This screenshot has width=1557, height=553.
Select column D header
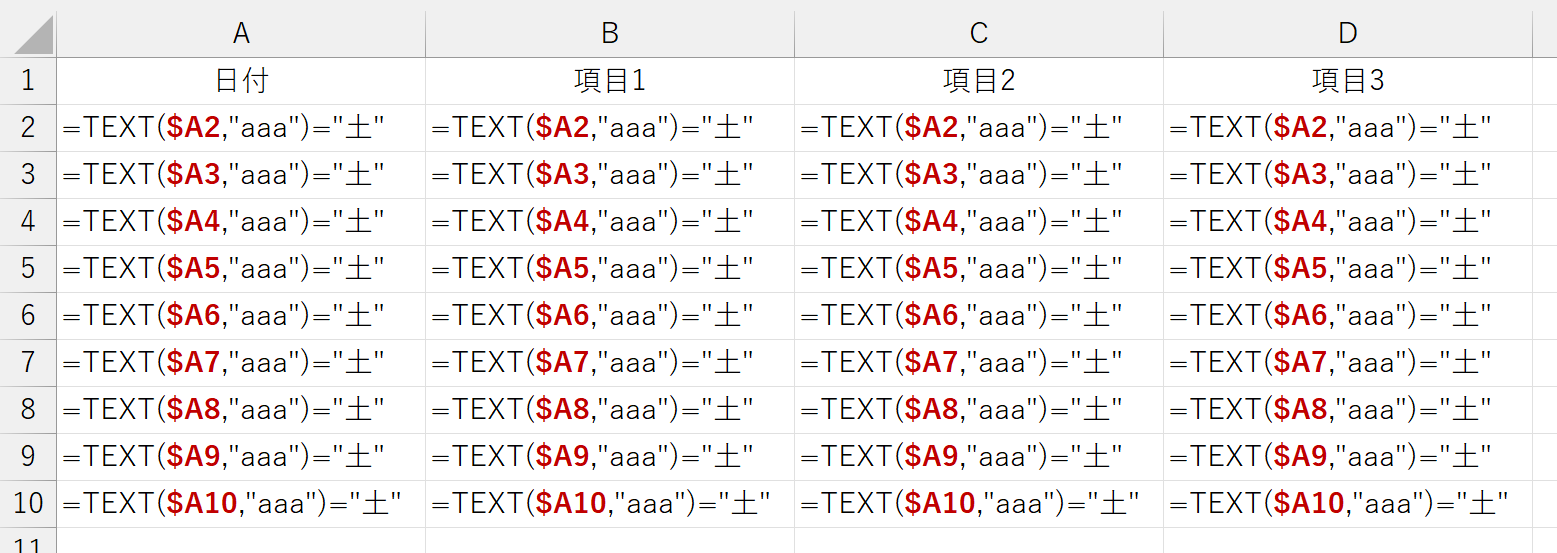pos(1348,34)
